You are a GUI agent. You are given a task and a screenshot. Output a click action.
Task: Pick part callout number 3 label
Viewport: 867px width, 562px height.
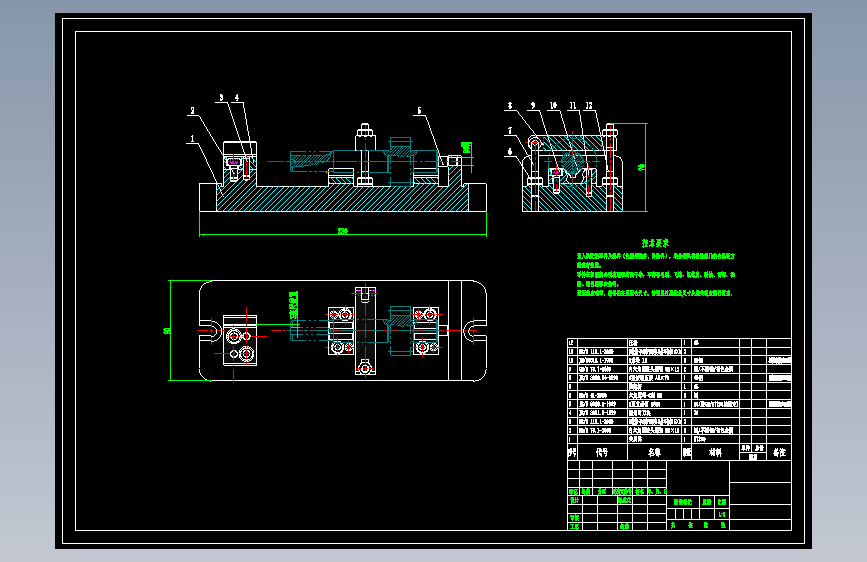pyautogui.click(x=221, y=97)
